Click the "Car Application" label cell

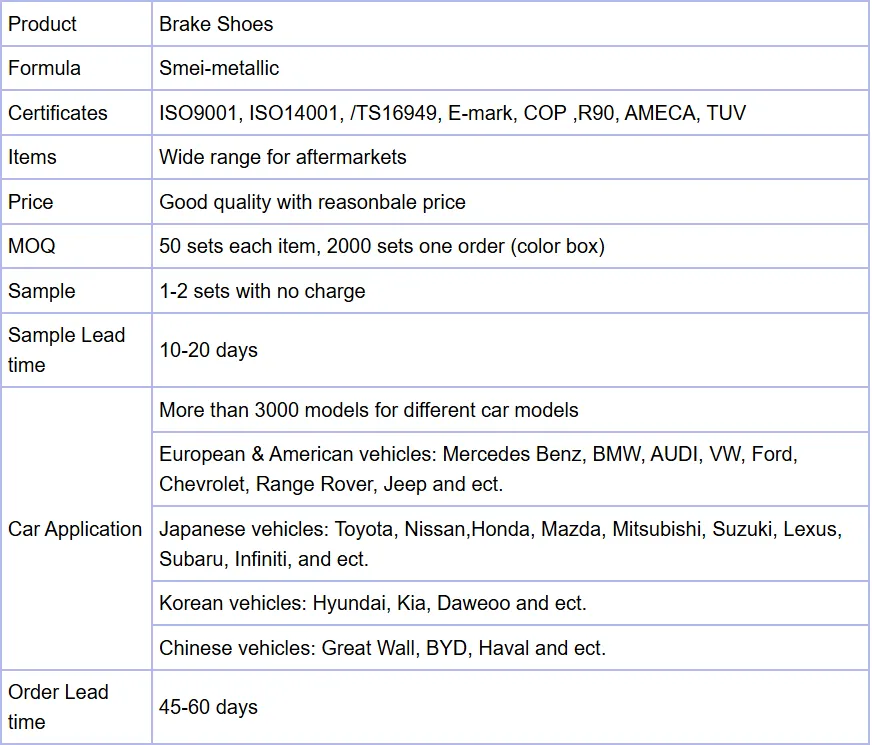tap(75, 529)
